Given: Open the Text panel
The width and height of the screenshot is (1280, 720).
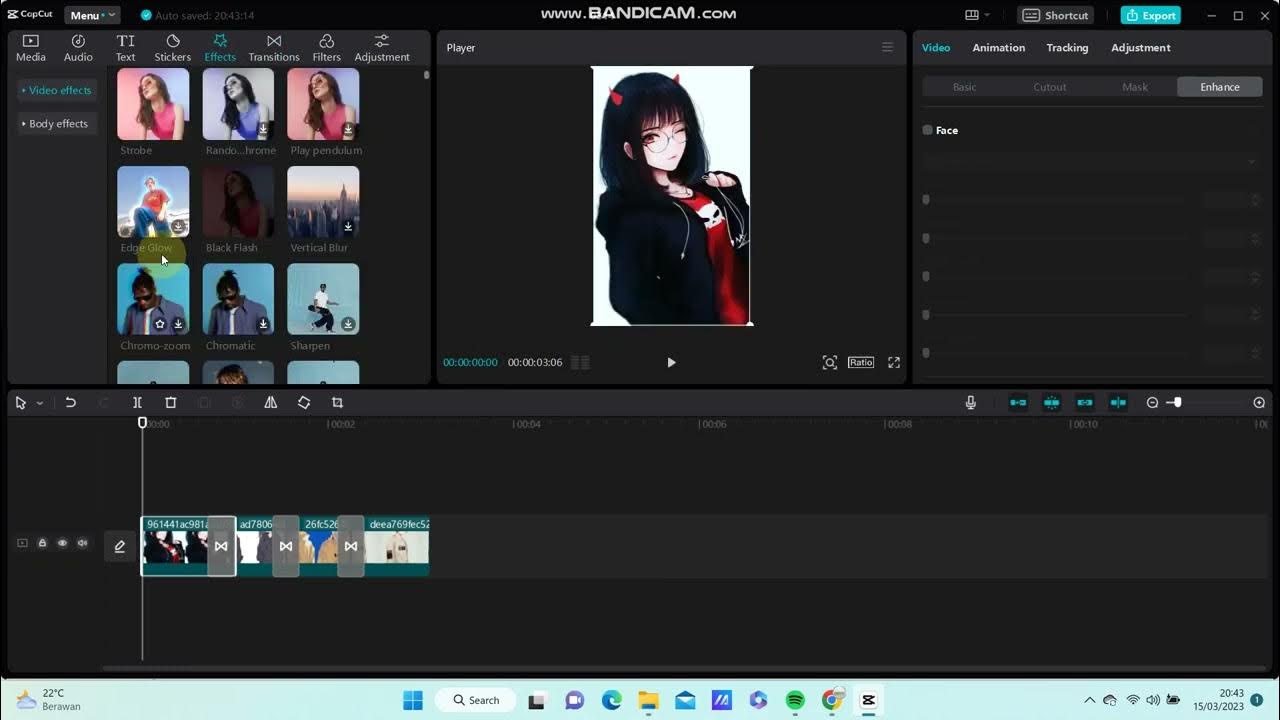Looking at the screenshot, I should [125, 48].
